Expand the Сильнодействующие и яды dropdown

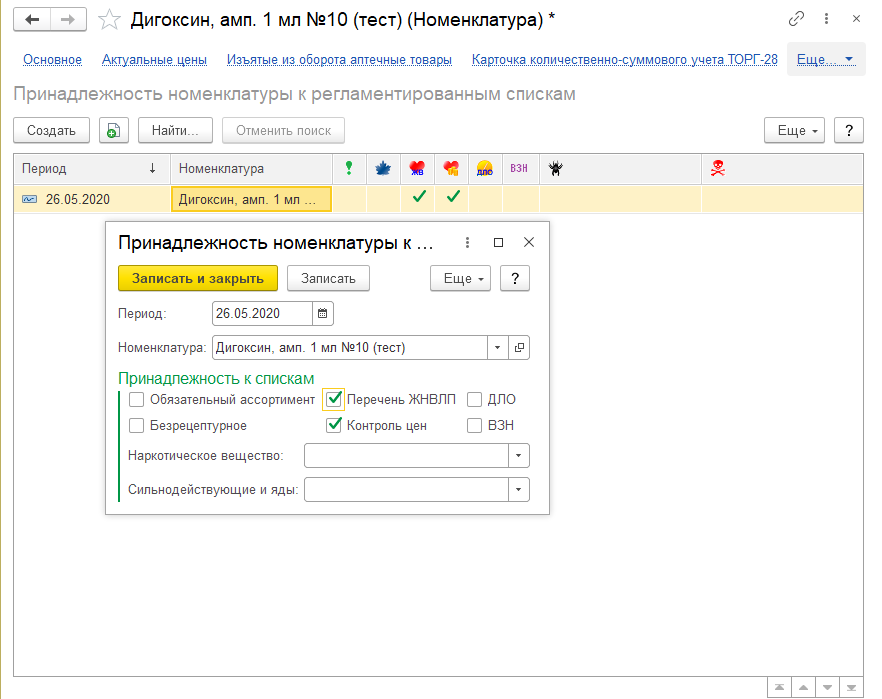[x=519, y=489]
